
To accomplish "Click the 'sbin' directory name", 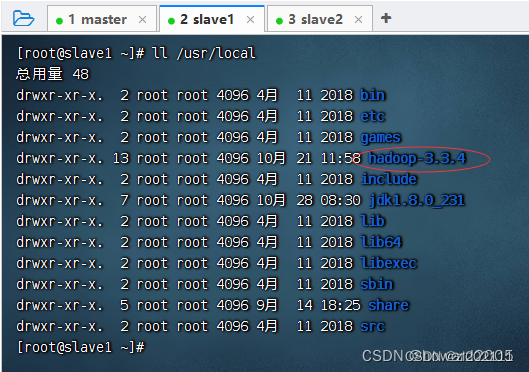I will pos(377,284).
